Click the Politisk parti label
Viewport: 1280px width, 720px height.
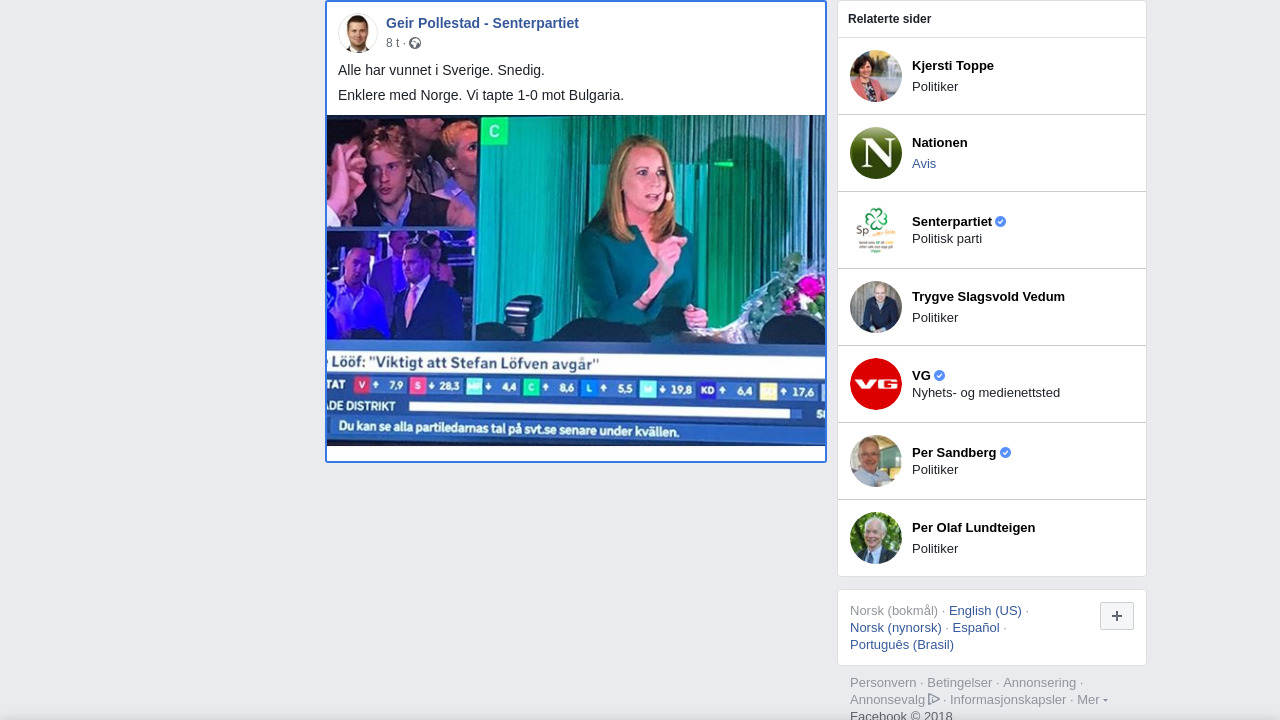click(x=947, y=239)
